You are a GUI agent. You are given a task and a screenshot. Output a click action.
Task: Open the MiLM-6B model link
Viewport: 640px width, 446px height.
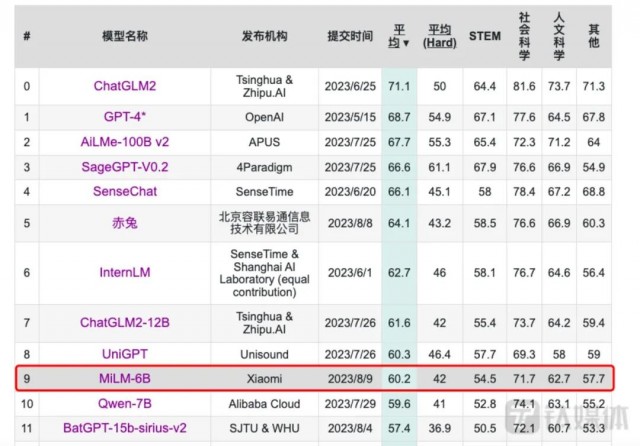[x=124, y=378]
